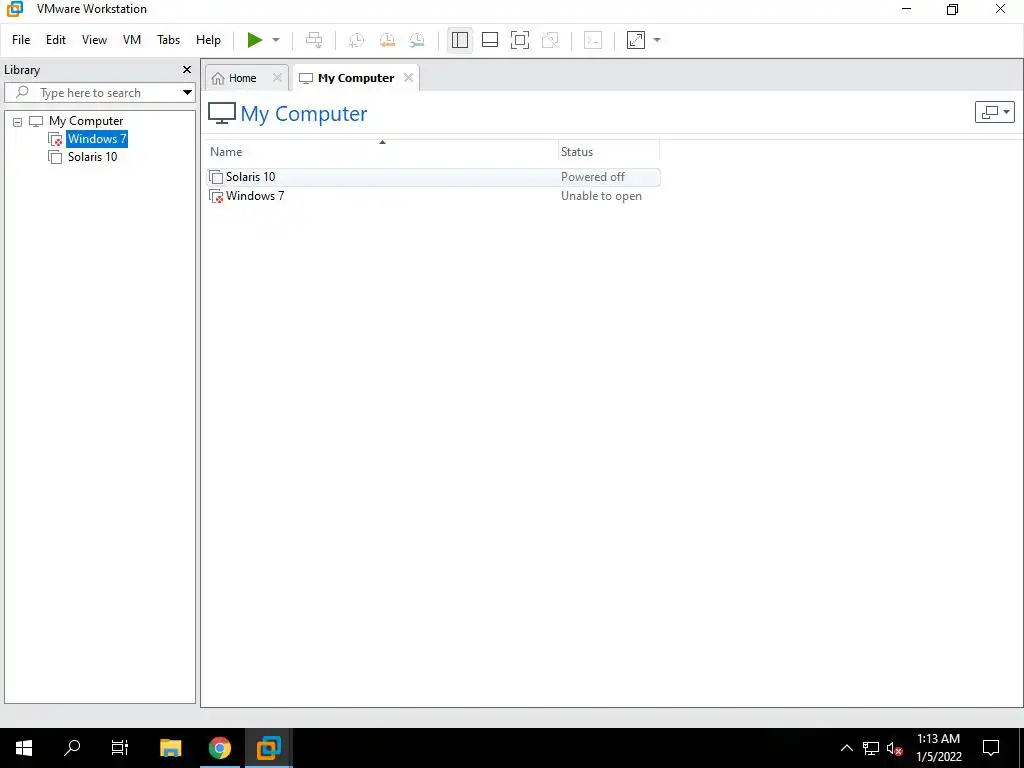Open the VM menu
The image size is (1024, 768).
(132, 40)
